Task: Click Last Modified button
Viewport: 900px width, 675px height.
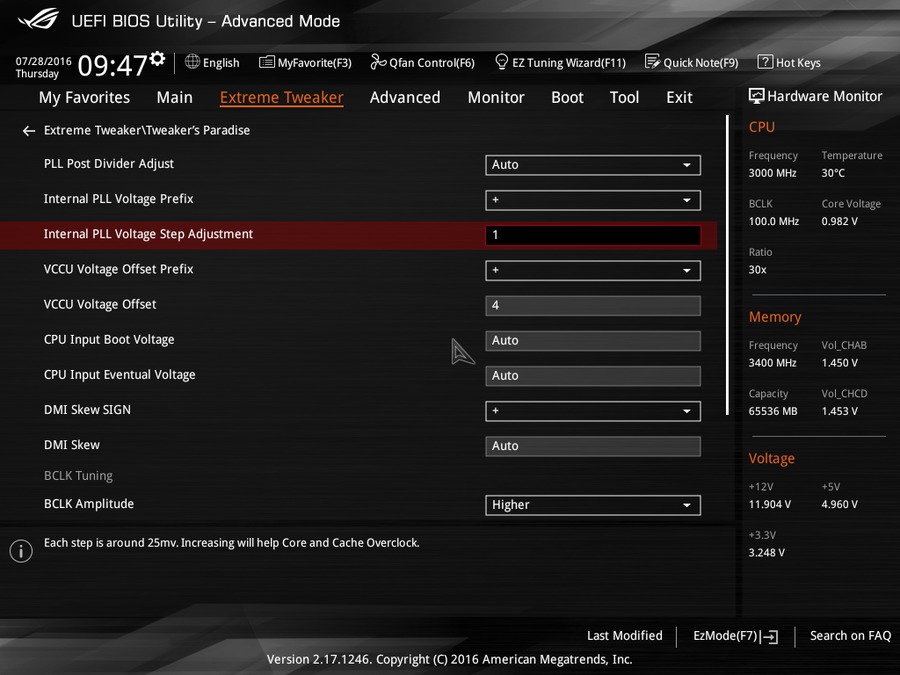Action: (624, 635)
